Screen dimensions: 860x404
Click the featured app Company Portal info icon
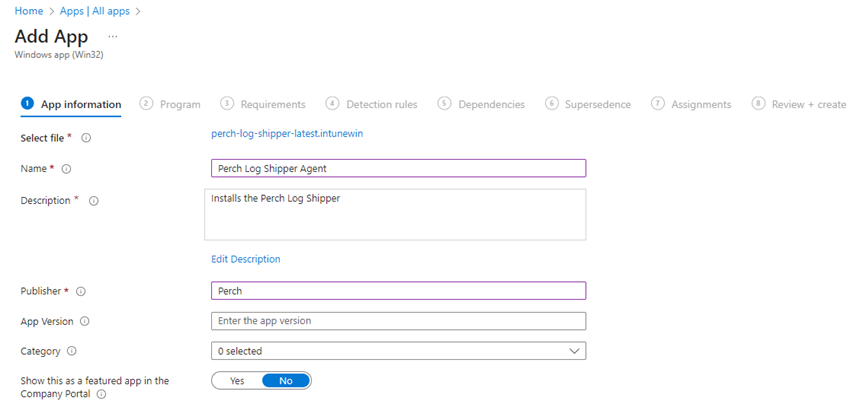pyautogui.click(x=102, y=394)
